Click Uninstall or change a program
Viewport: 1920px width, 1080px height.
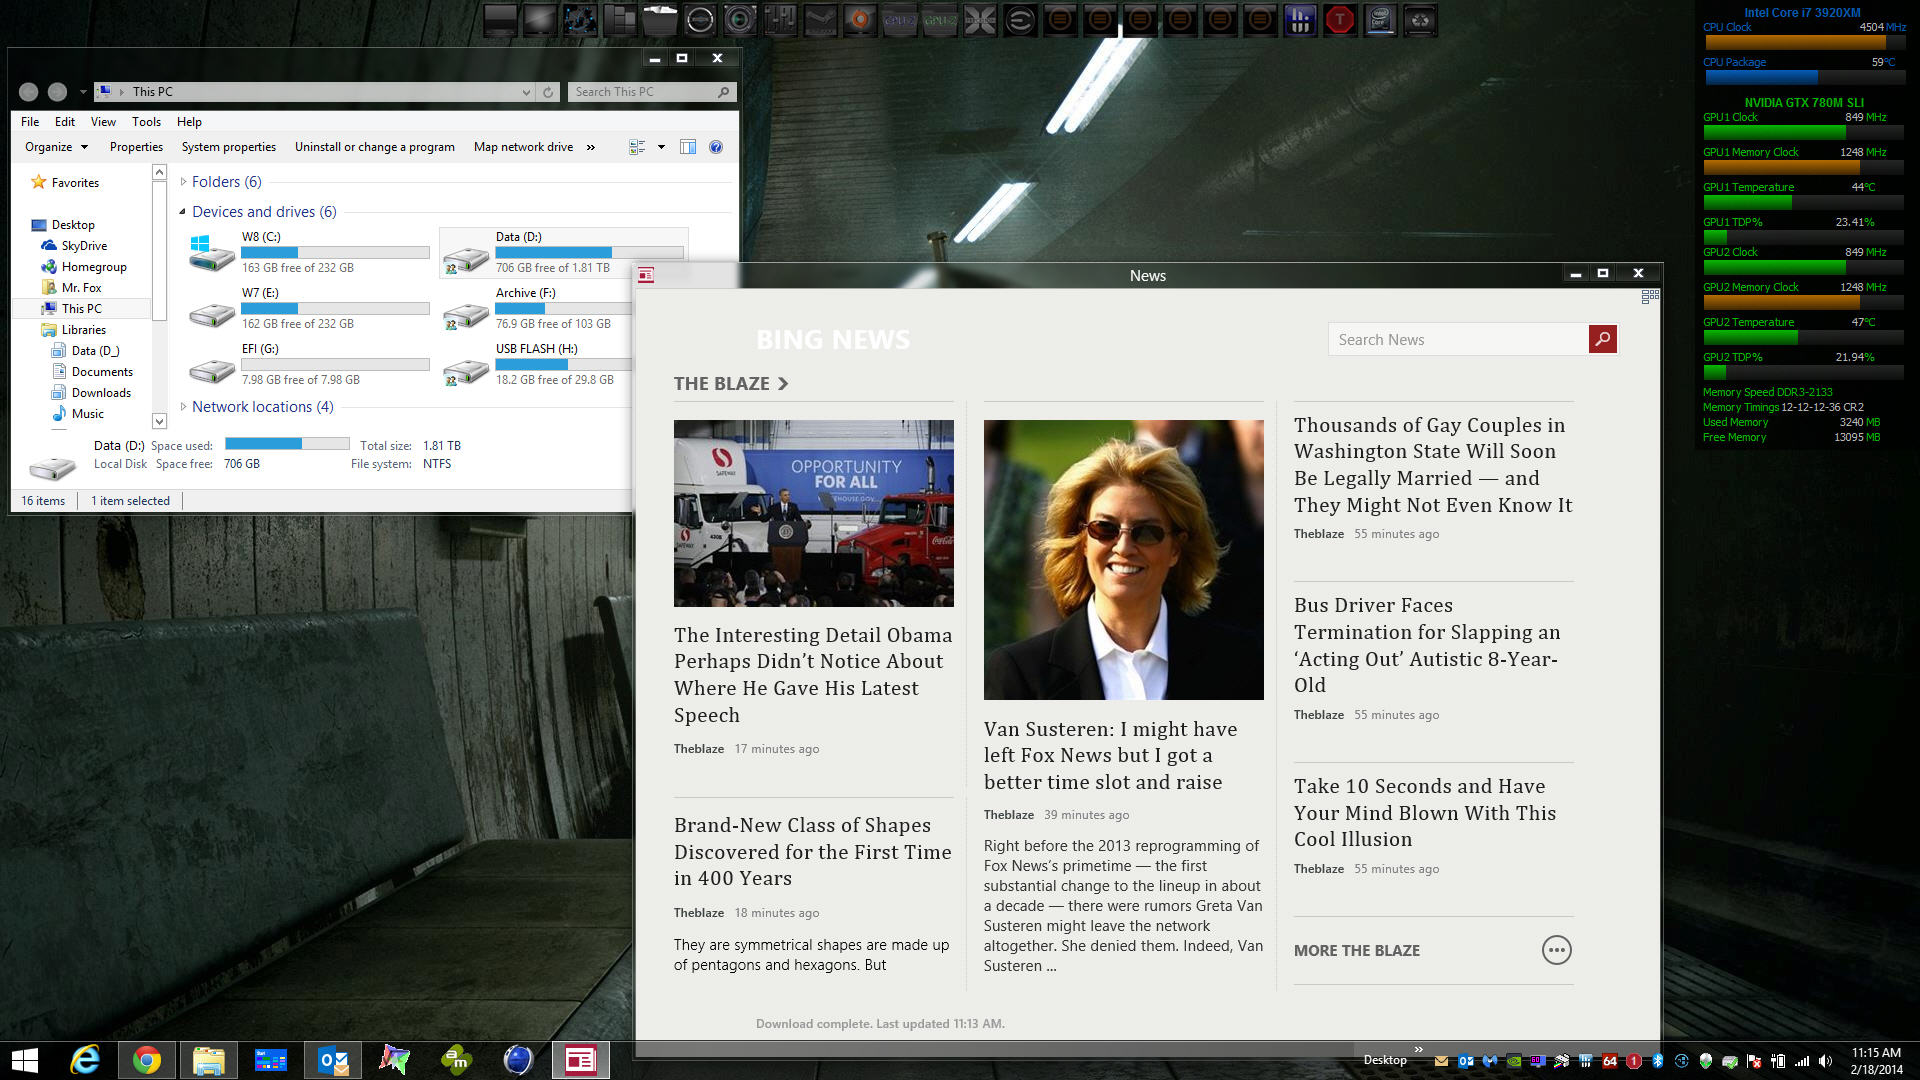coord(375,147)
